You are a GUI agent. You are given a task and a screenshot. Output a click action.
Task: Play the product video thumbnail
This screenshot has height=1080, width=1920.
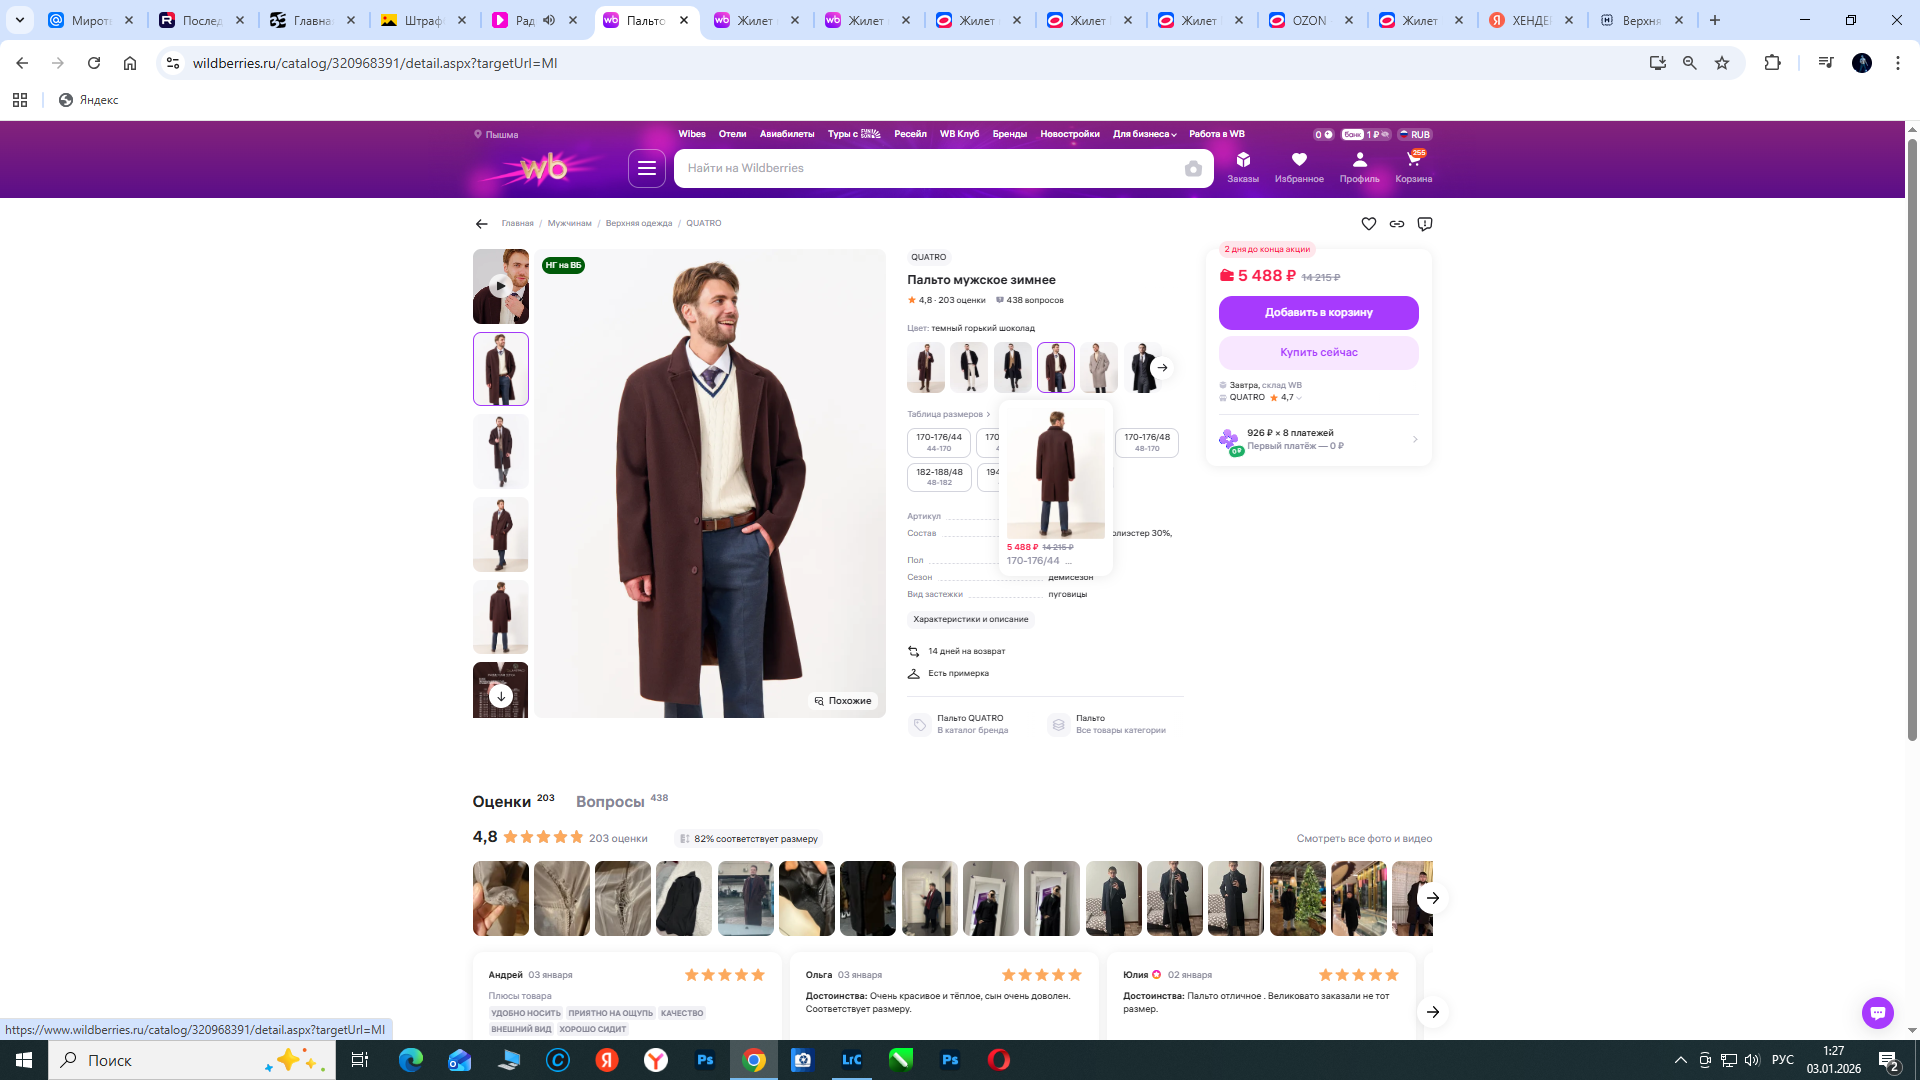tap(500, 286)
